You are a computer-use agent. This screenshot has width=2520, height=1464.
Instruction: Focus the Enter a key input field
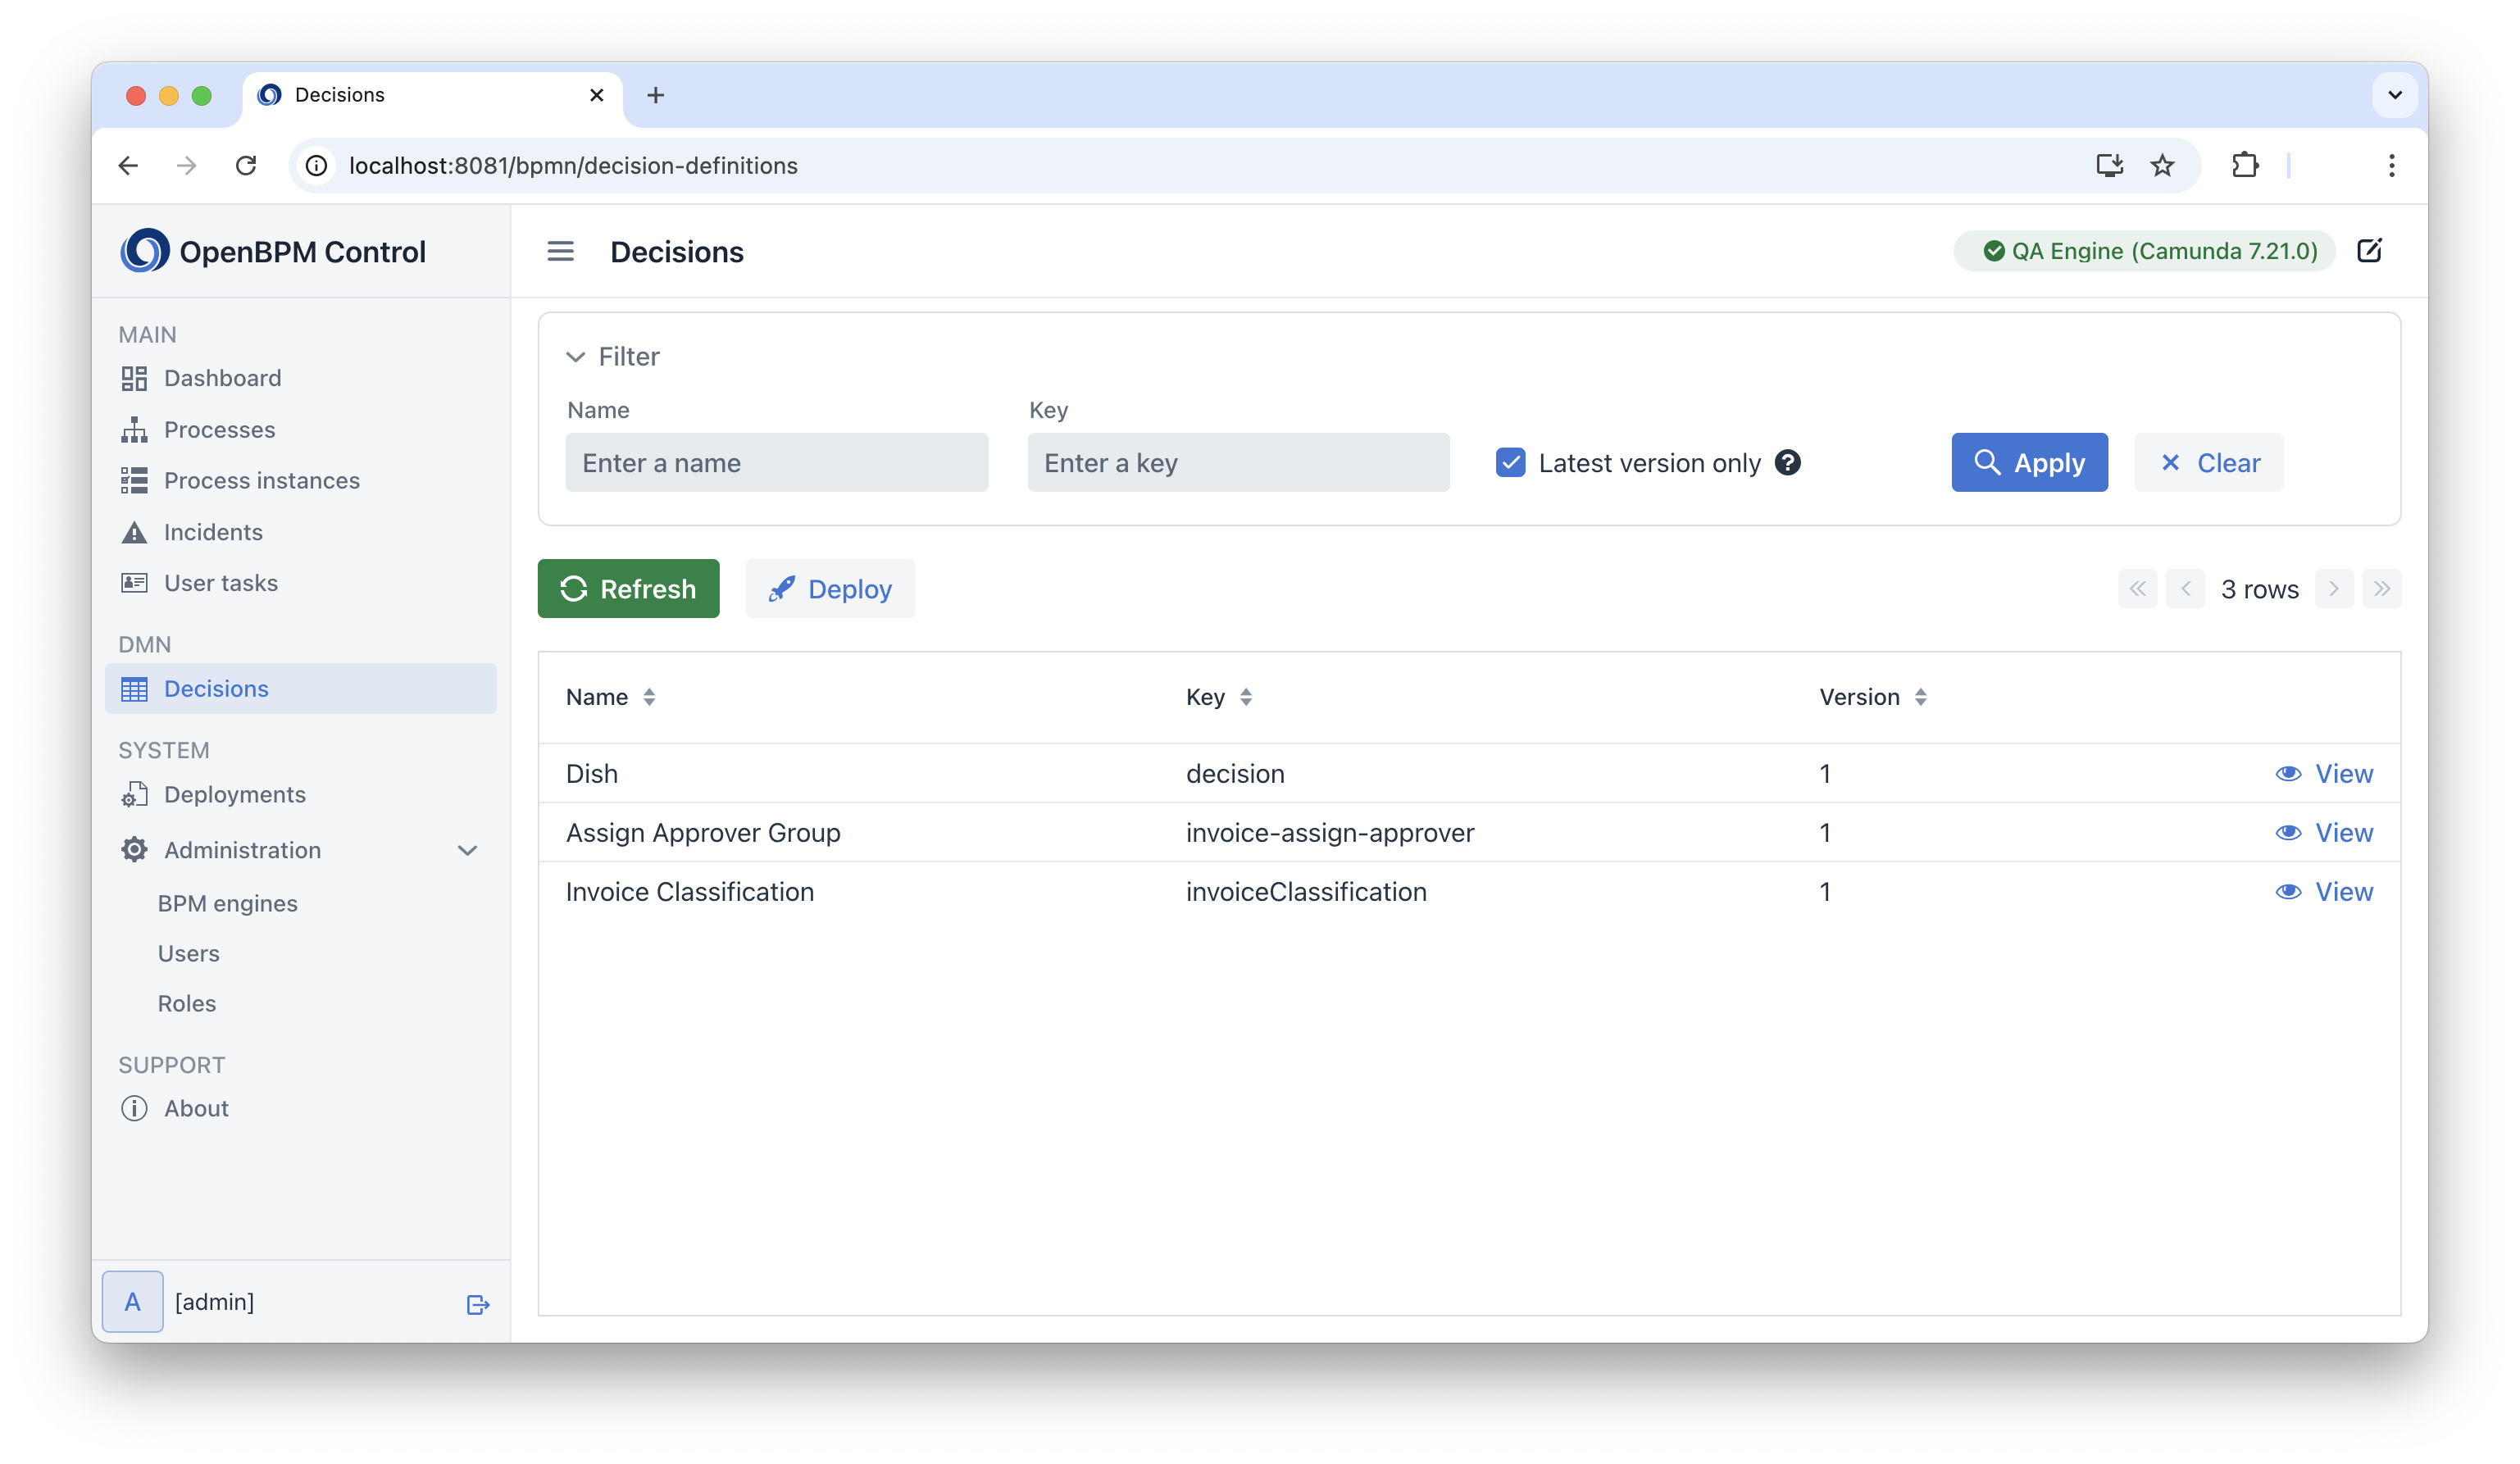[x=1238, y=462]
